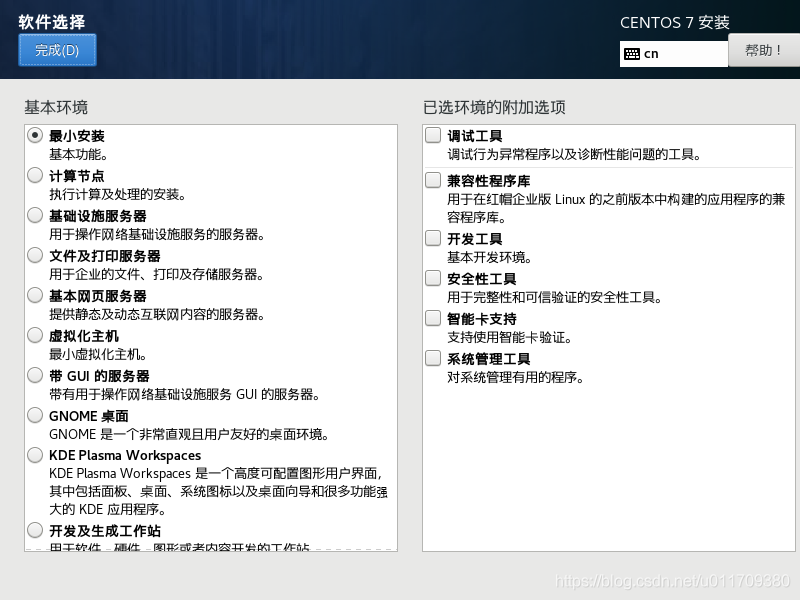
Task: Enable the 安全性工具 checkbox
Action: pos(433,278)
